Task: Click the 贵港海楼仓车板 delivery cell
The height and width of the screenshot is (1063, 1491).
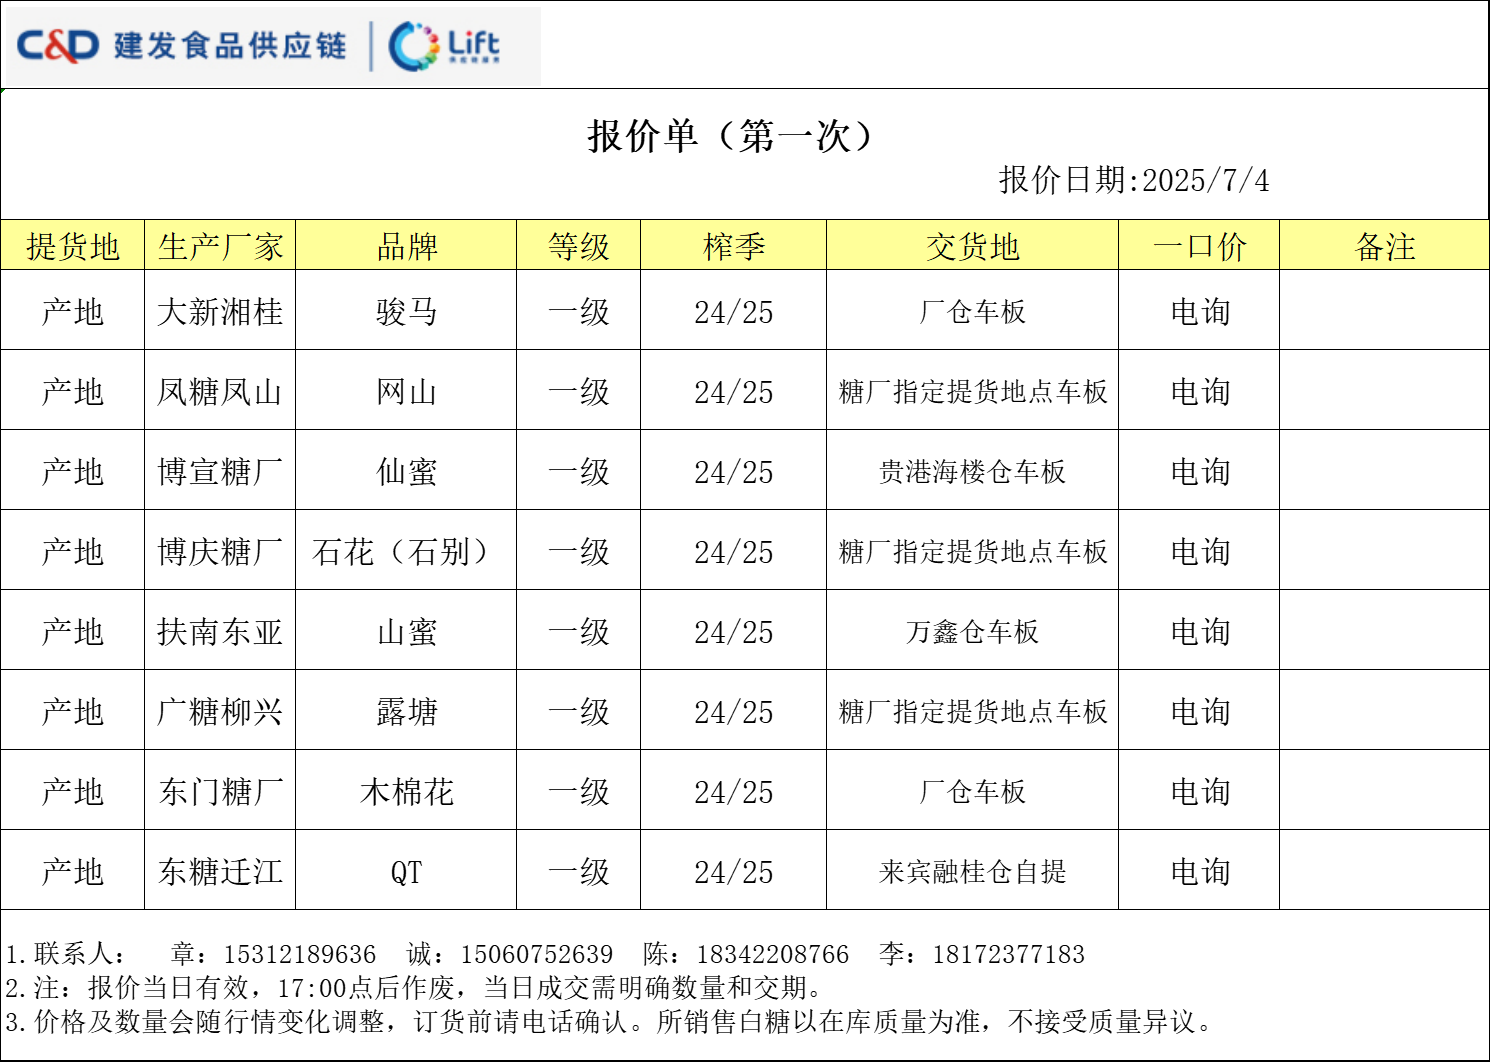Action: click(972, 472)
